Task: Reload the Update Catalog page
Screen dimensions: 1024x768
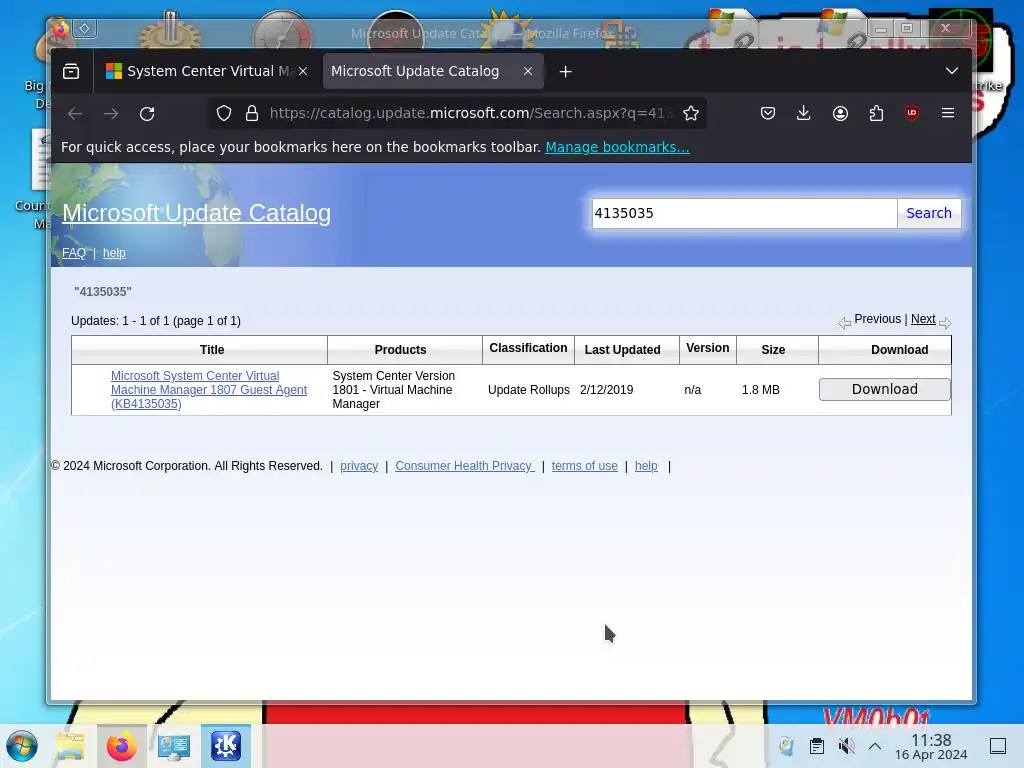Action: [x=147, y=114]
